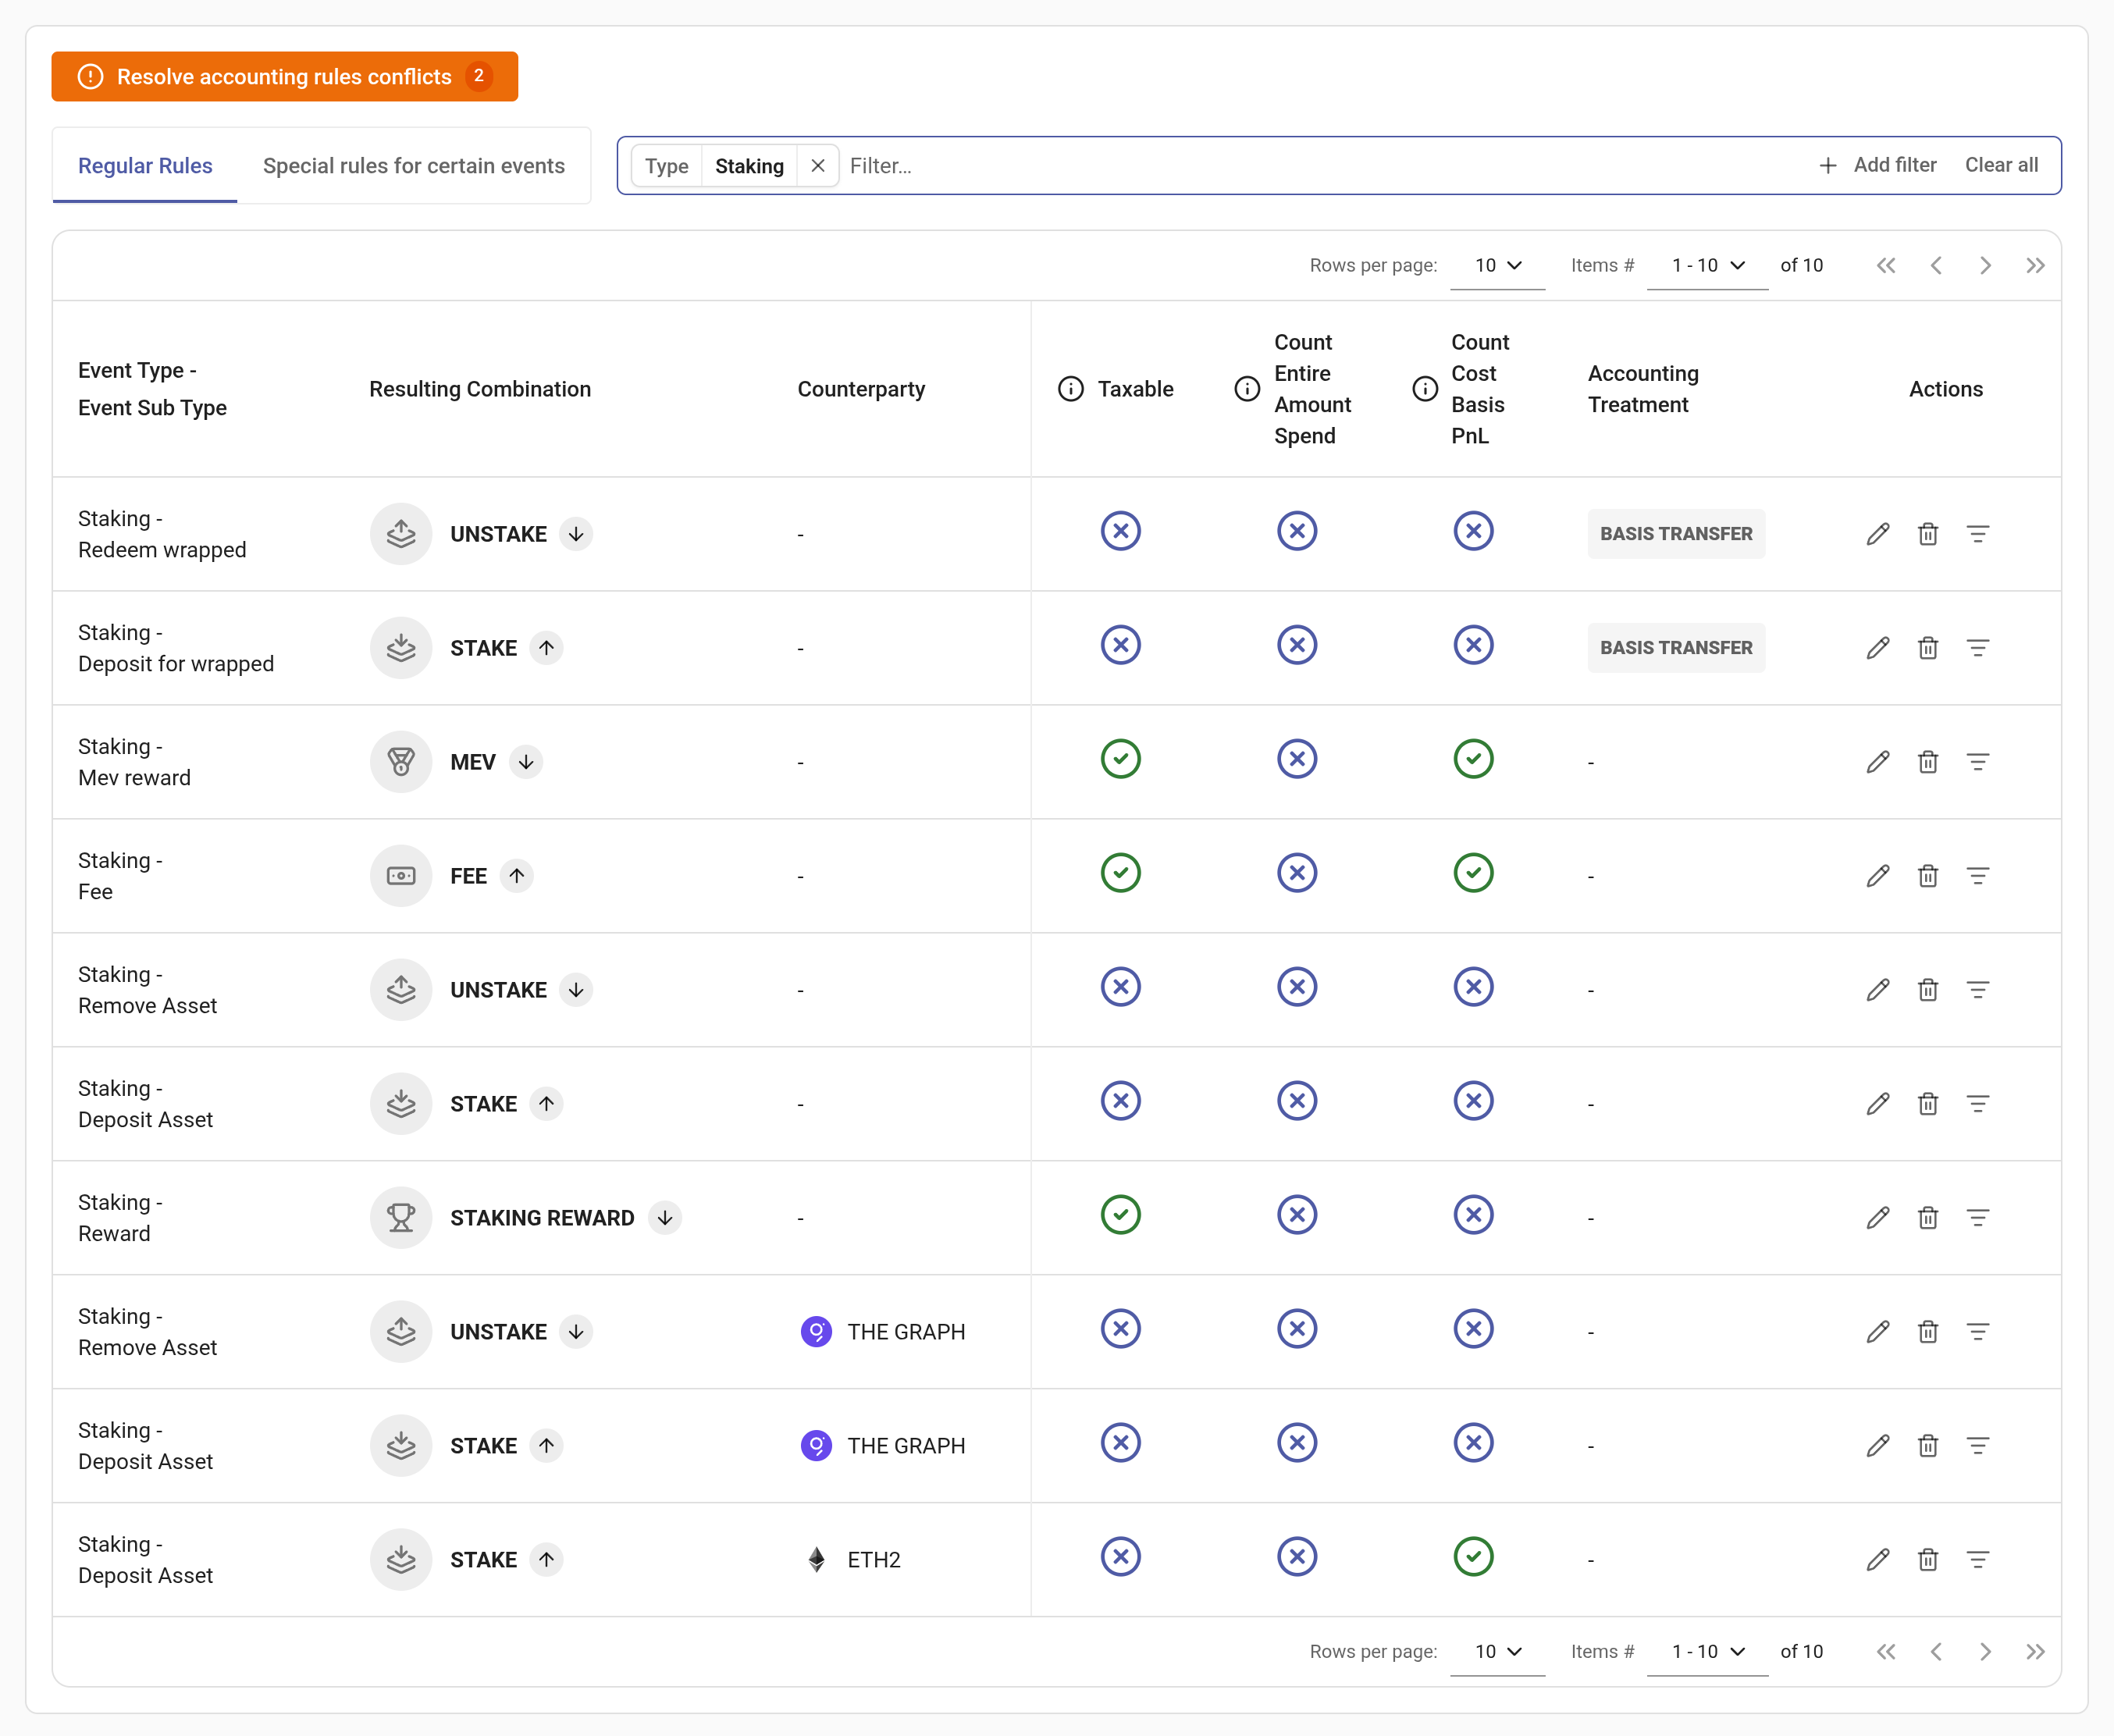Click the ETH2 ethereum logo
This screenshot has width=2114, height=1736.
coord(816,1560)
